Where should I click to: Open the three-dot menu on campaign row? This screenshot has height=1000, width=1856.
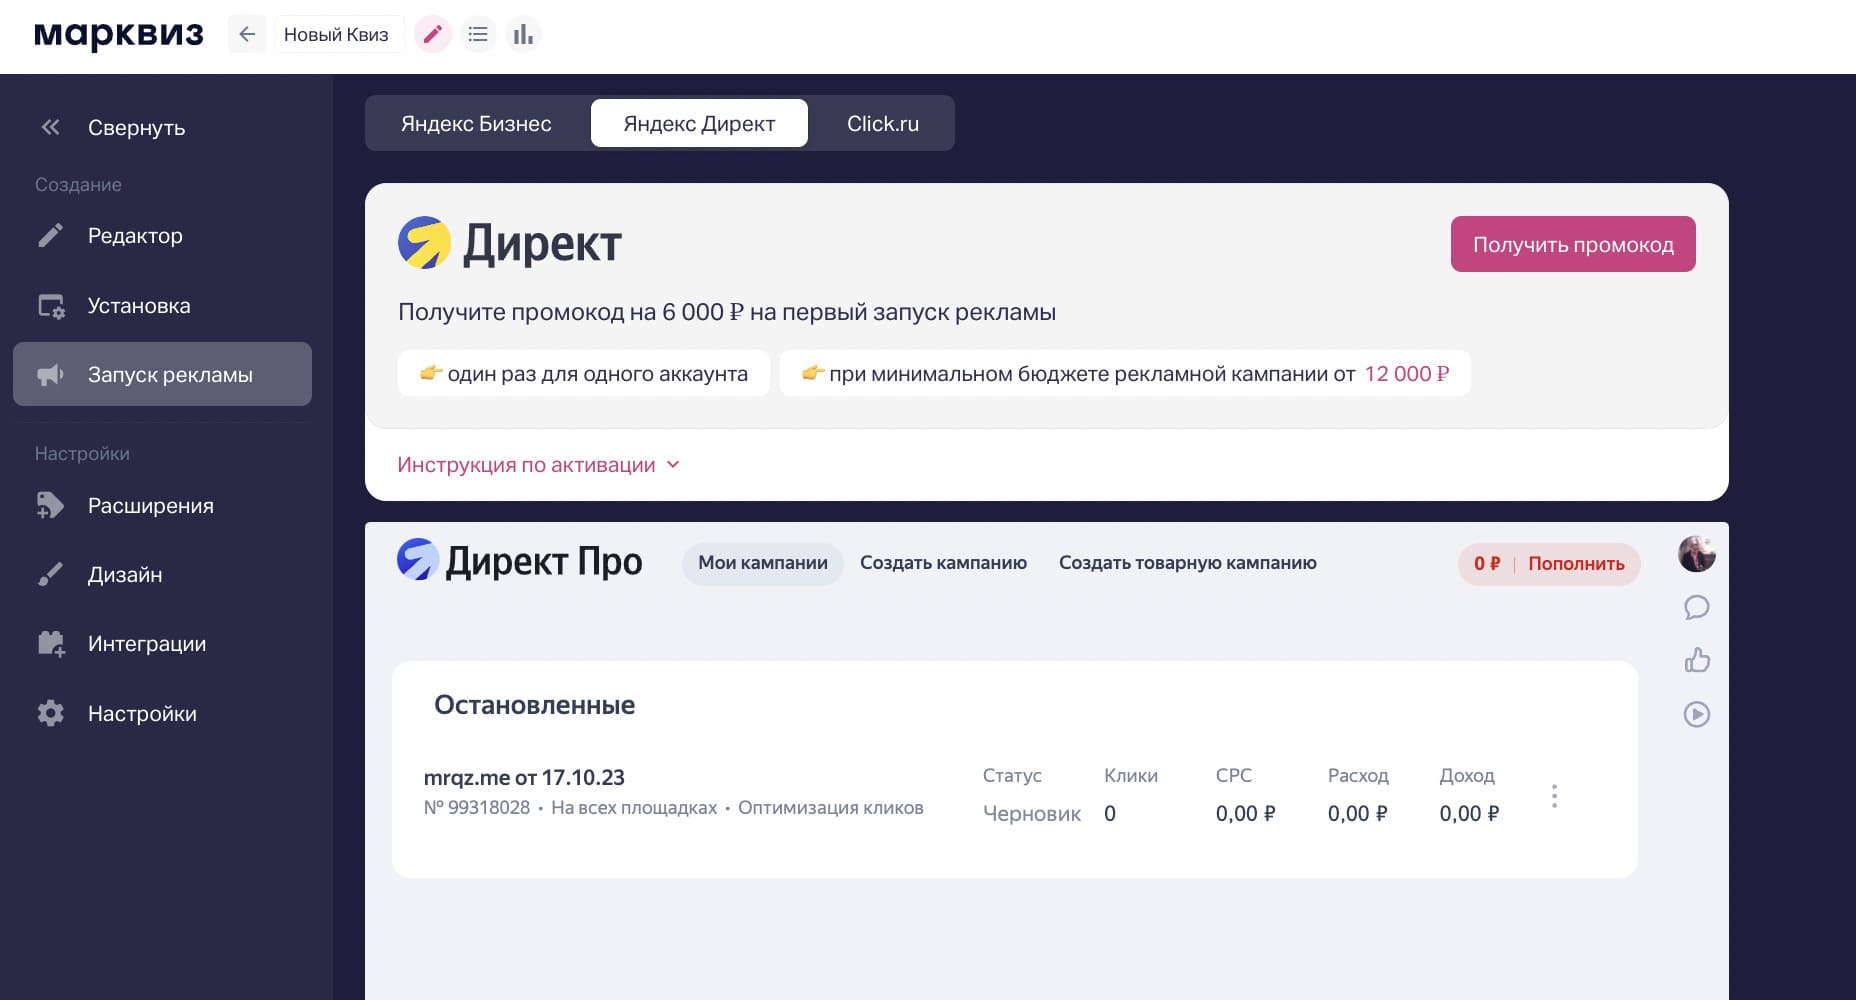[x=1555, y=796]
